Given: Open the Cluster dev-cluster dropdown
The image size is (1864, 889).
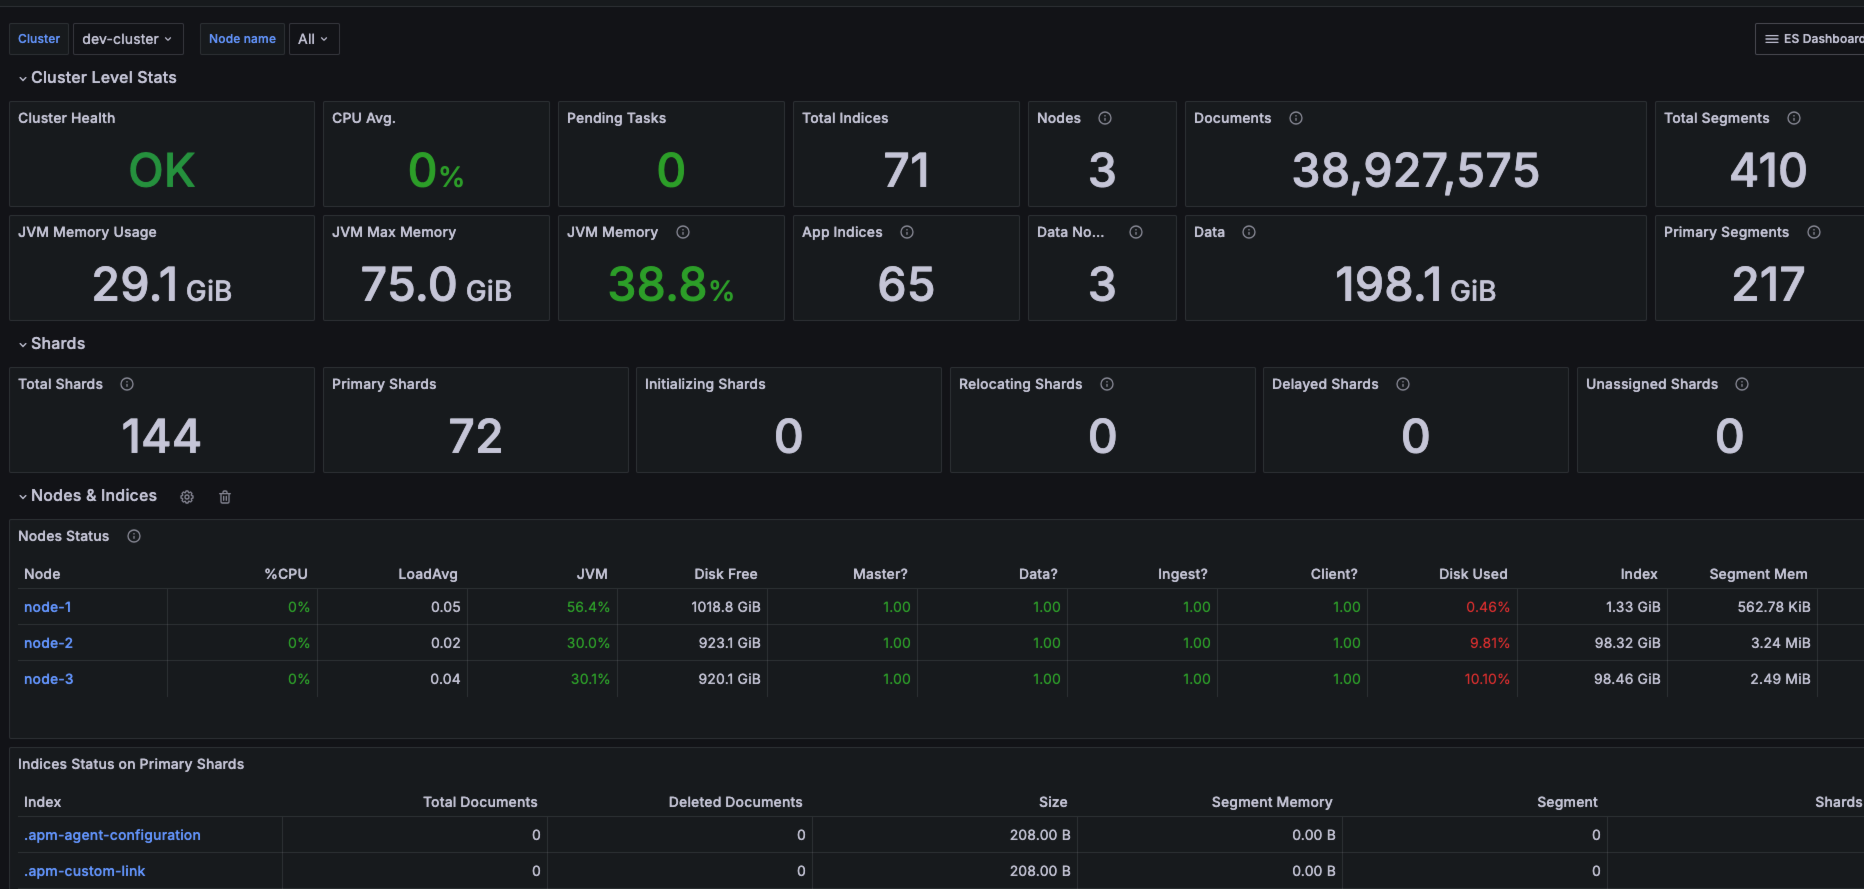Looking at the screenshot, I should [128, 39].
